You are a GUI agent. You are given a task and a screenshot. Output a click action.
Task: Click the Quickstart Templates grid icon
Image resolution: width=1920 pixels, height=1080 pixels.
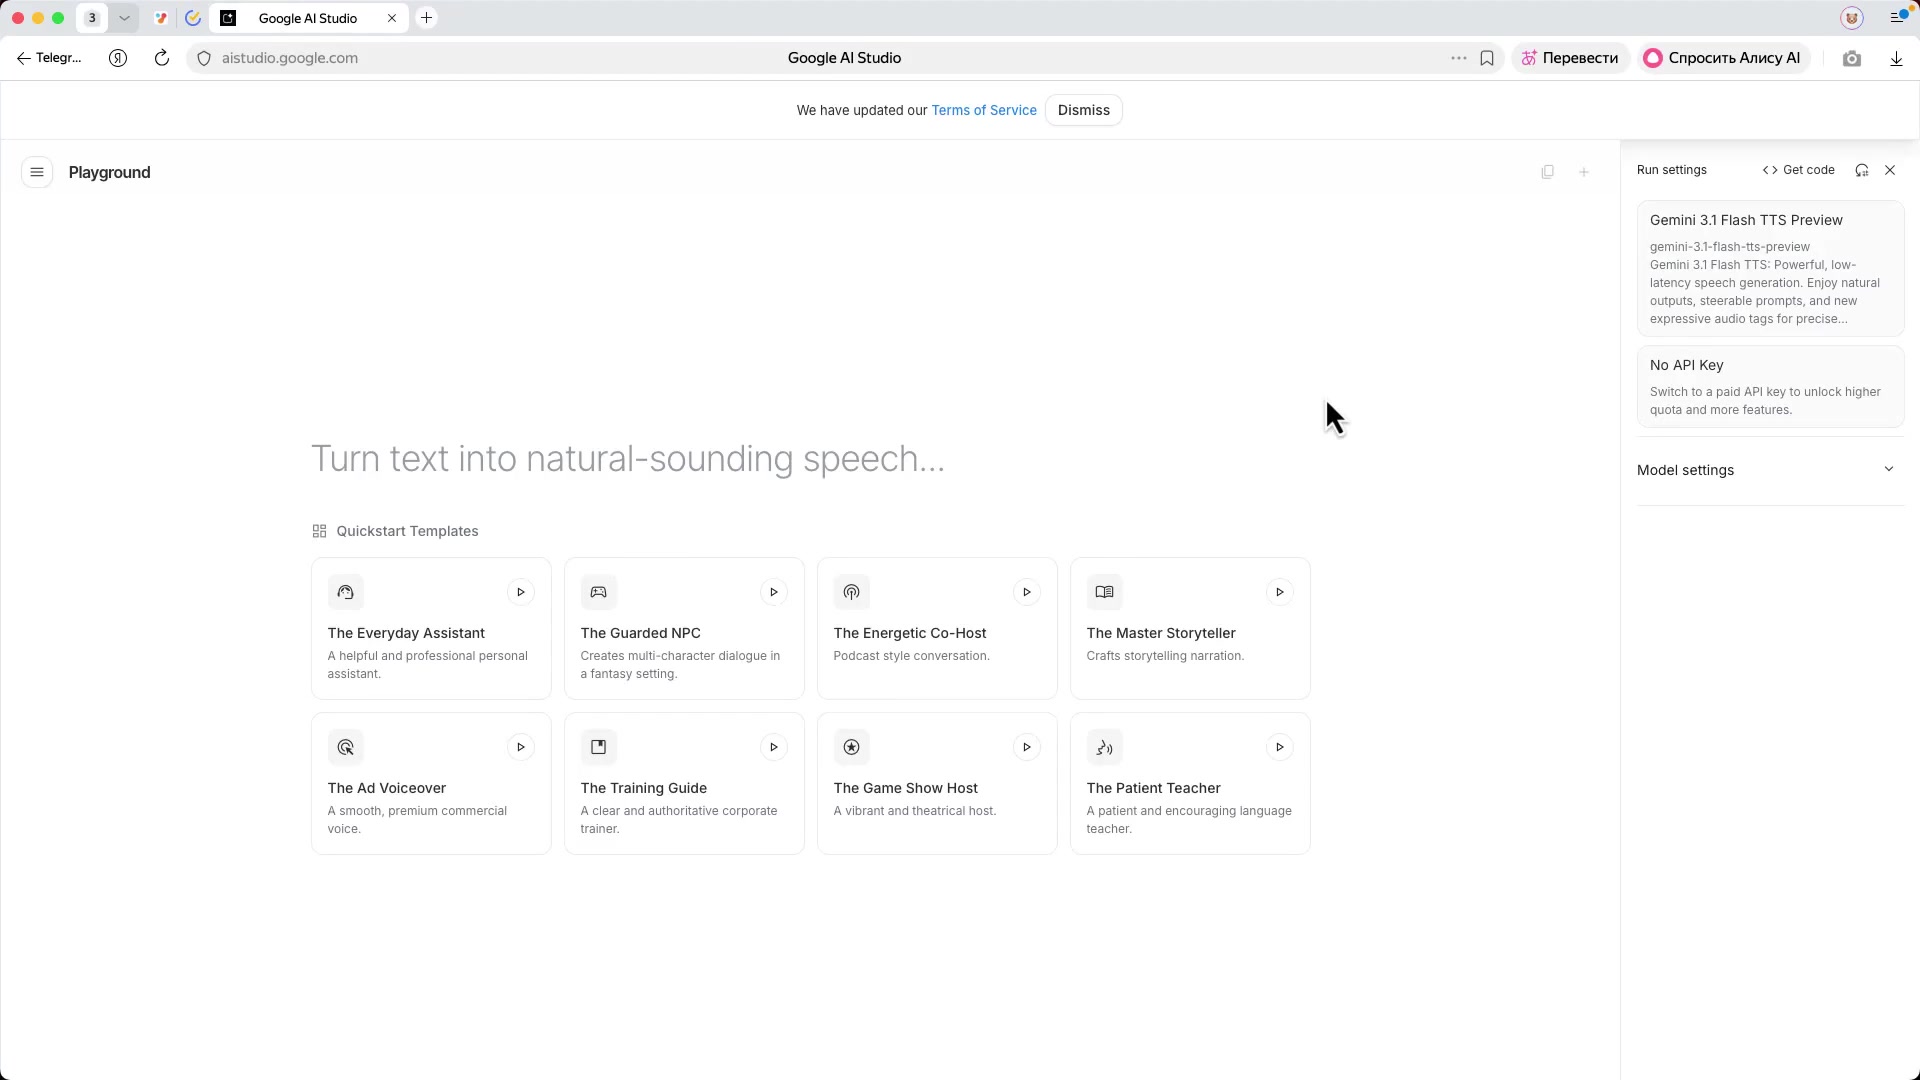click(319, 531)
